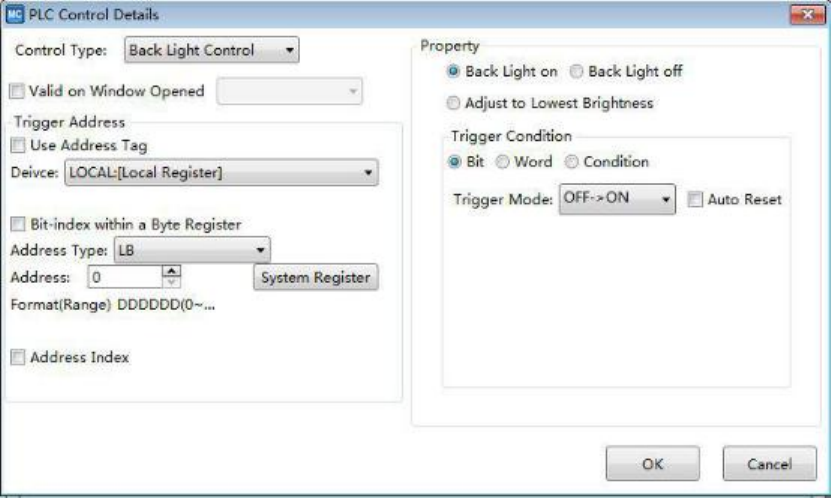This screenshot has width=831, height=498.
Task: Select the Back Light off radio button
Action: pyautogui.click(x=577, y=72)
